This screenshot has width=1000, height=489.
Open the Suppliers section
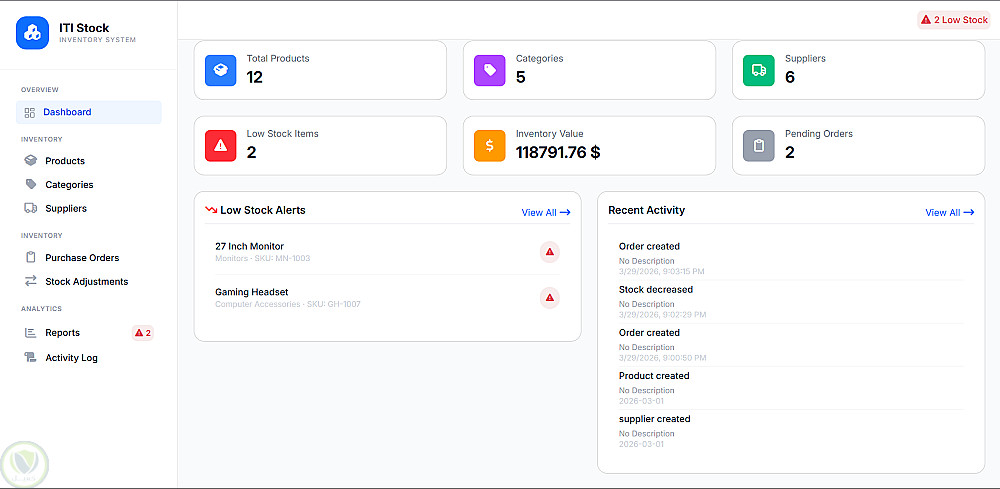[x=66, y=209]
